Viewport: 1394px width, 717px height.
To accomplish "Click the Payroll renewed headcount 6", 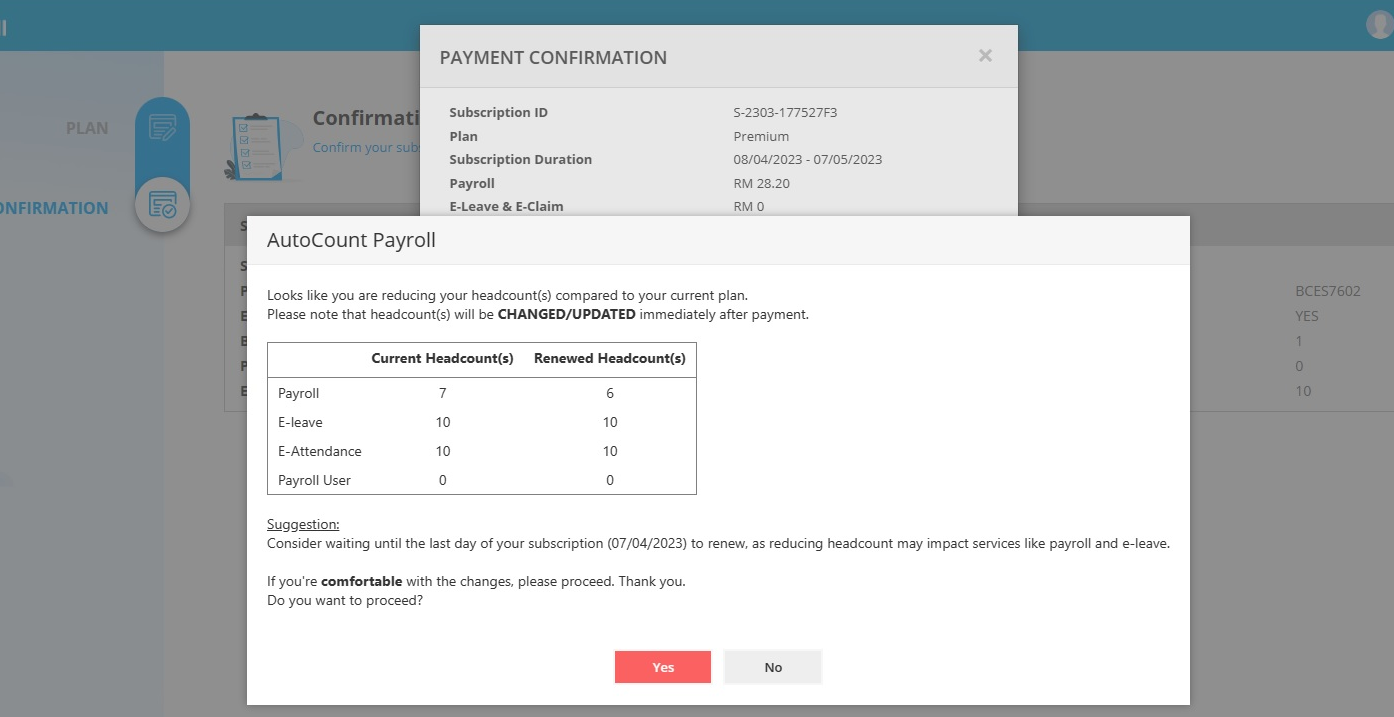I will click(610, 393).
